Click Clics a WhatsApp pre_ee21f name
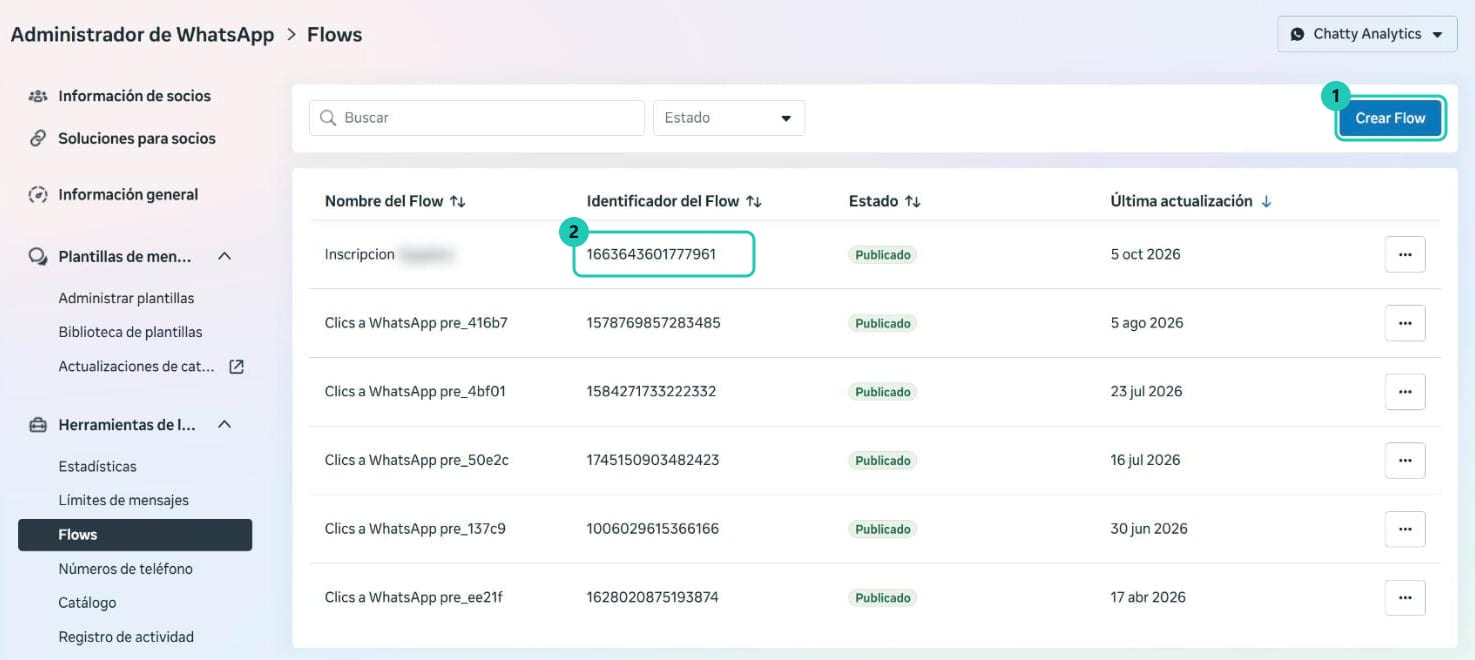 pos(414,598)
